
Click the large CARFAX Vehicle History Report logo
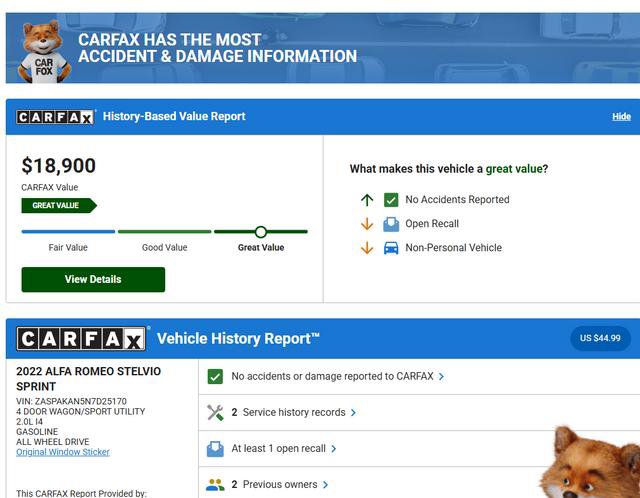82,339
